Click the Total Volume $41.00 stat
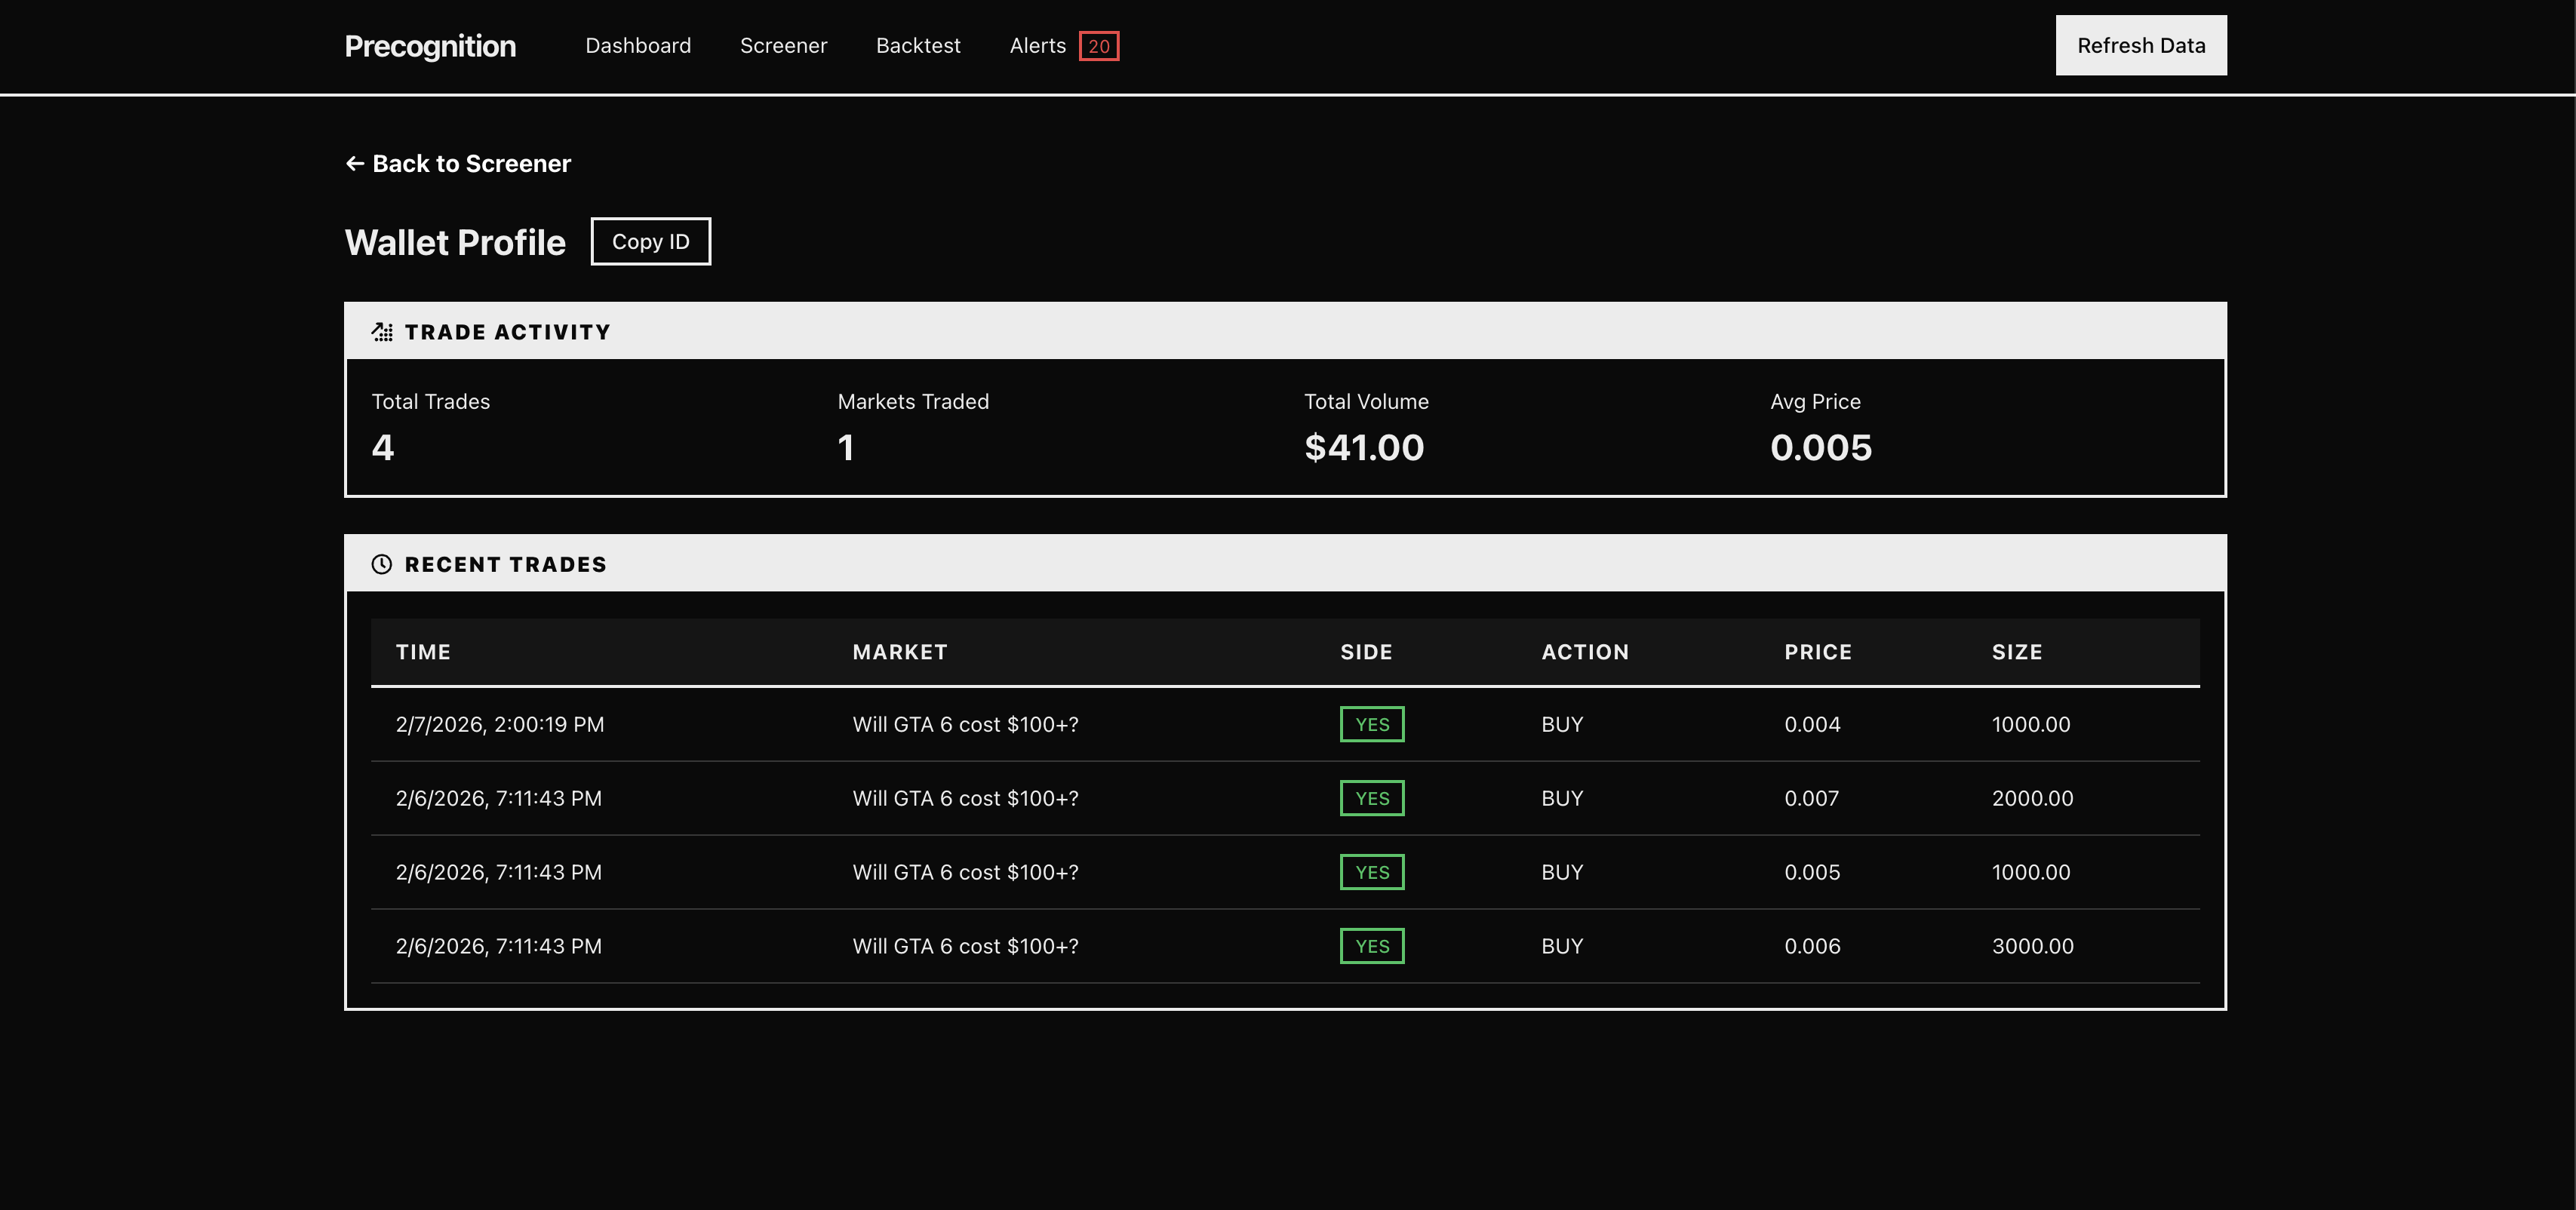 pos(1364,447)
